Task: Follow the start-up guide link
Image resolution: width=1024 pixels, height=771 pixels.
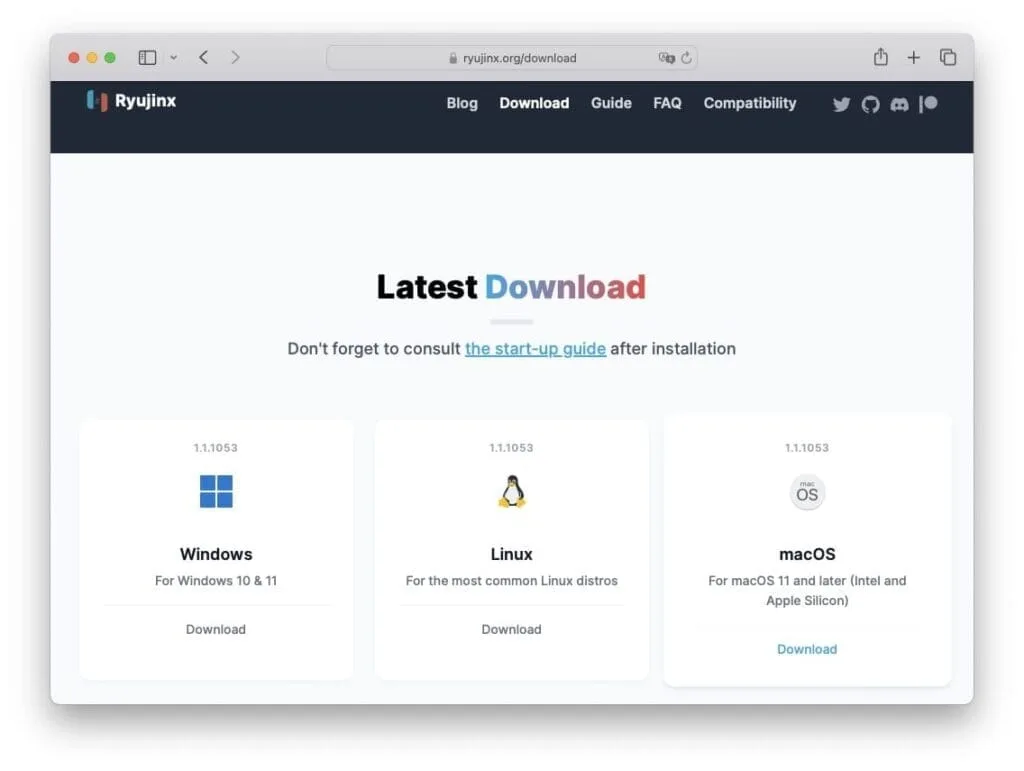Action: (x=535, y=349)
